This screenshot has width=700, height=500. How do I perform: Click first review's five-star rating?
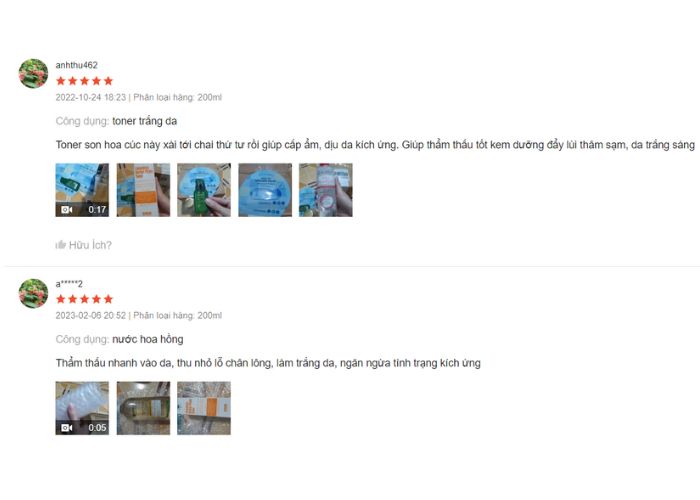click(84, 81)
